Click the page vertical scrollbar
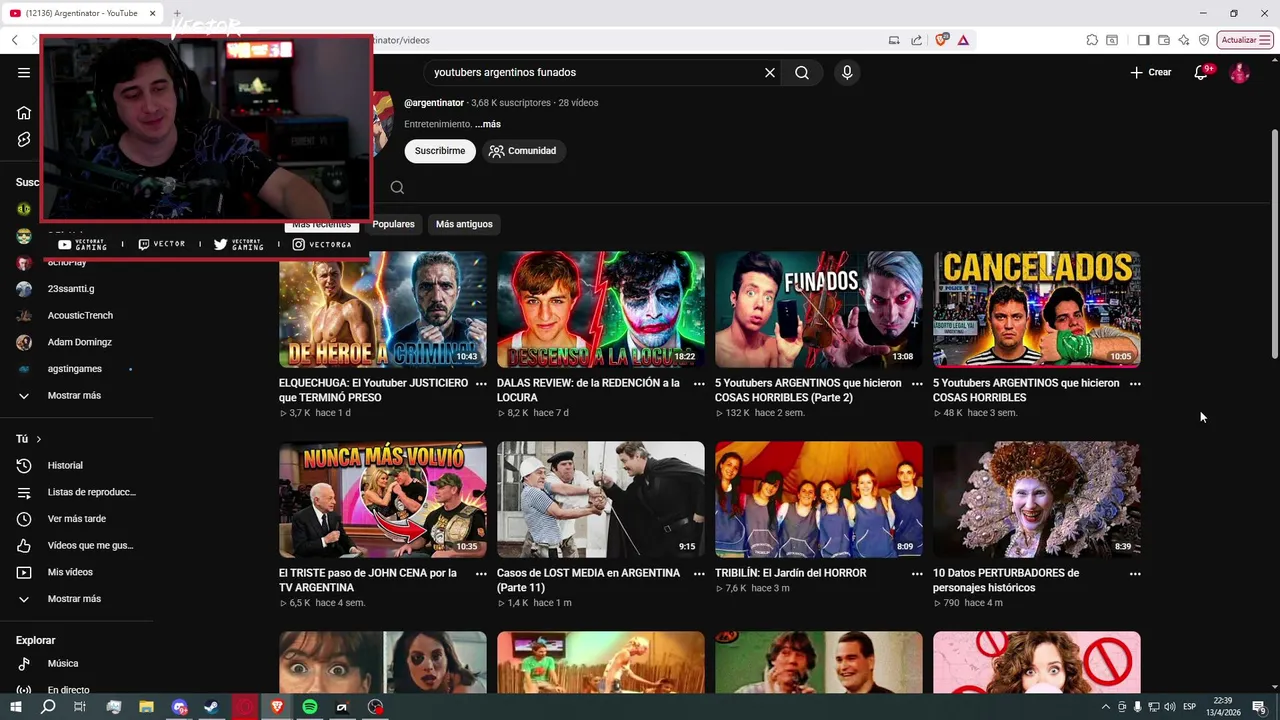This screenshot has width=1280, height=720. pyautogui.click(x=1274, y=244)
